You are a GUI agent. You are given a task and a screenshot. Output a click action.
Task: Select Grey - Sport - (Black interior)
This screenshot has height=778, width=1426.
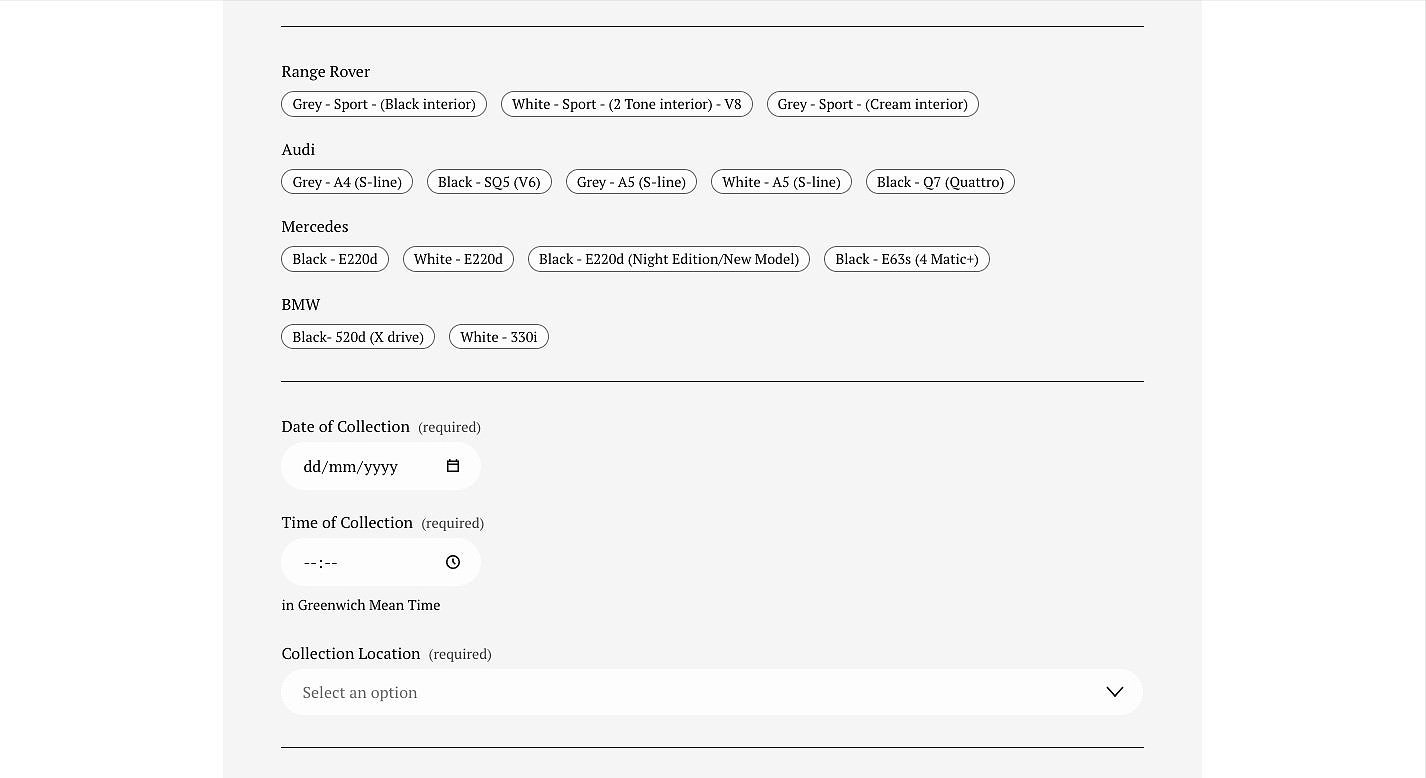[384, 104]
